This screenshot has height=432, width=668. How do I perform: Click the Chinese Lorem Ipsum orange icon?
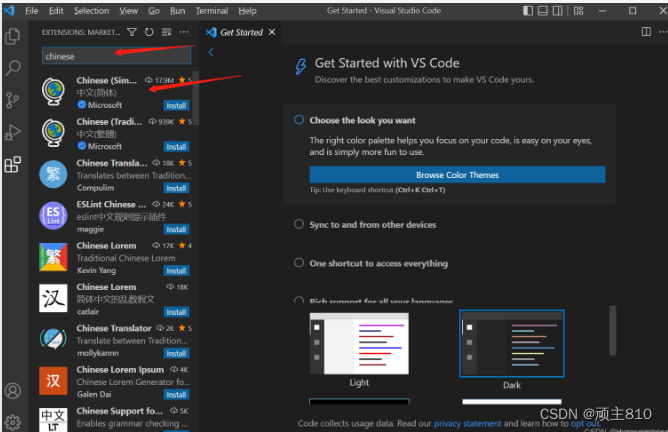pos(53,381)
